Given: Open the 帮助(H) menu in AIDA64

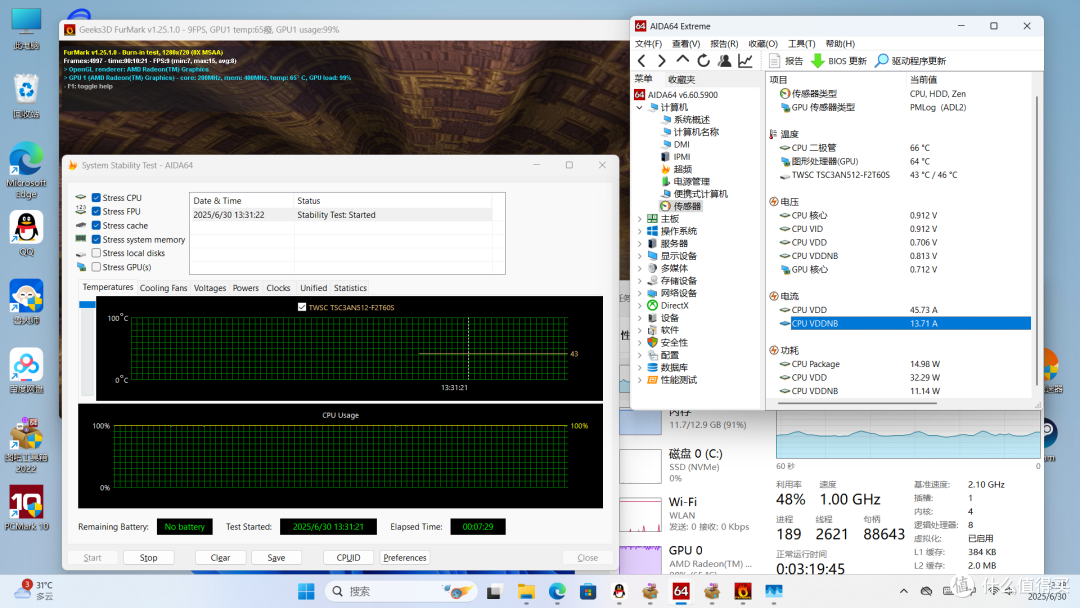Looking at the screenshot, I should pyautogui.click(x=840, y=43).
